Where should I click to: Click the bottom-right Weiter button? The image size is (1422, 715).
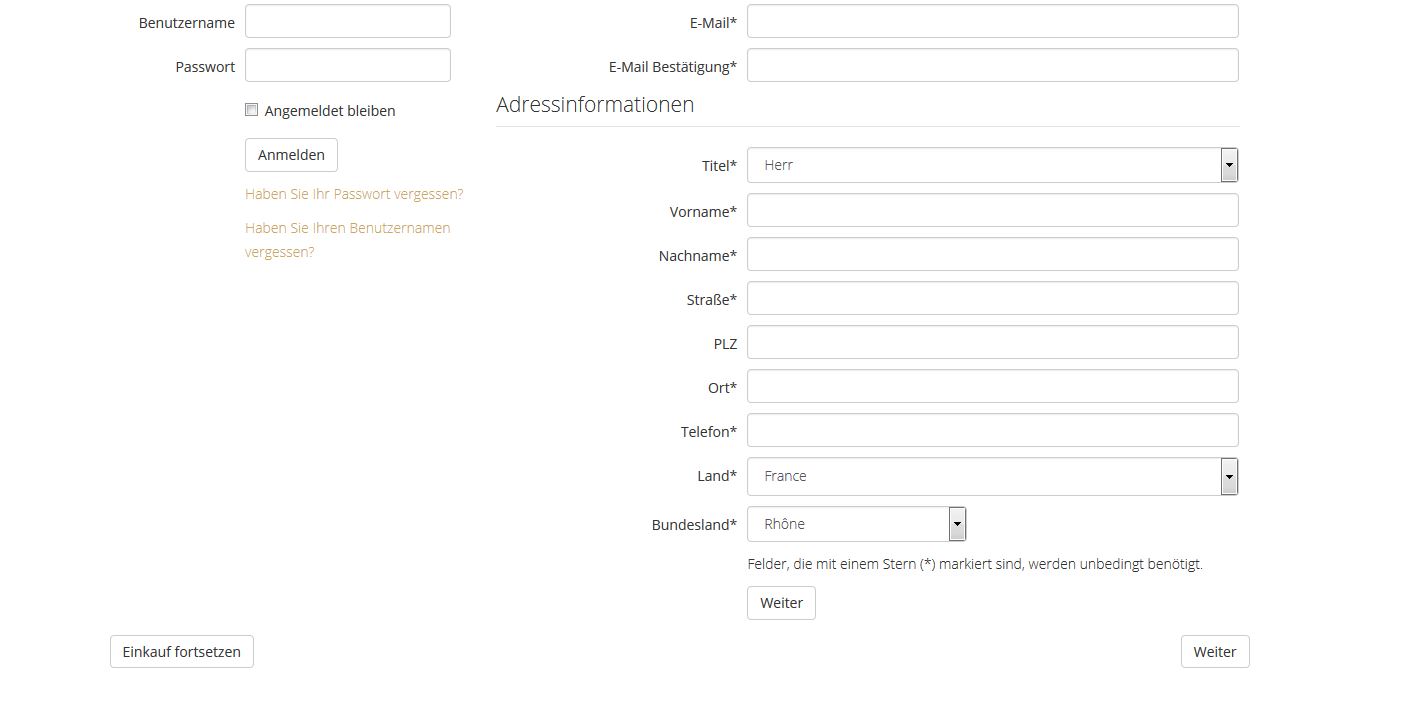(1215, 651)
